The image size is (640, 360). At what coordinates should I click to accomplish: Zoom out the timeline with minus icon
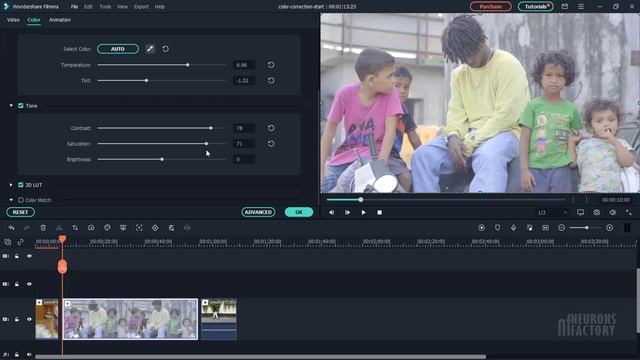point(561,228)
